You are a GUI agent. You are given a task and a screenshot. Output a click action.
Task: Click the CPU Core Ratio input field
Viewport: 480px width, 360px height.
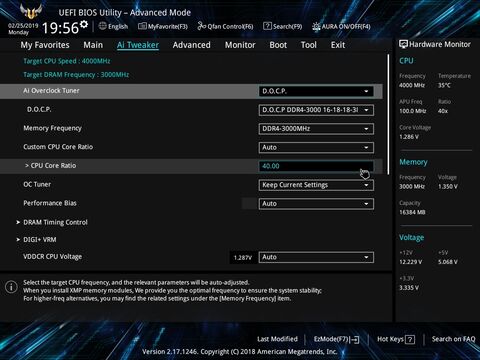(316, 166)
